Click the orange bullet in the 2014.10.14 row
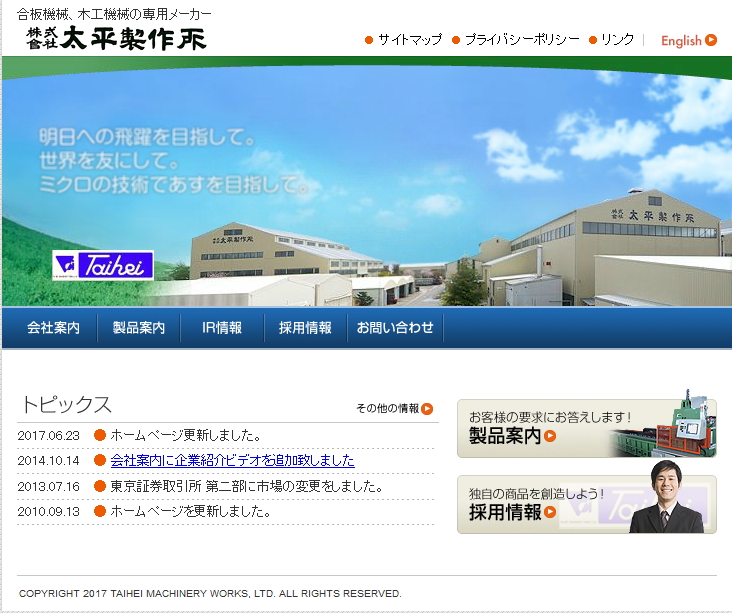Viewport: 732px width, 613px height. (99, 460)
